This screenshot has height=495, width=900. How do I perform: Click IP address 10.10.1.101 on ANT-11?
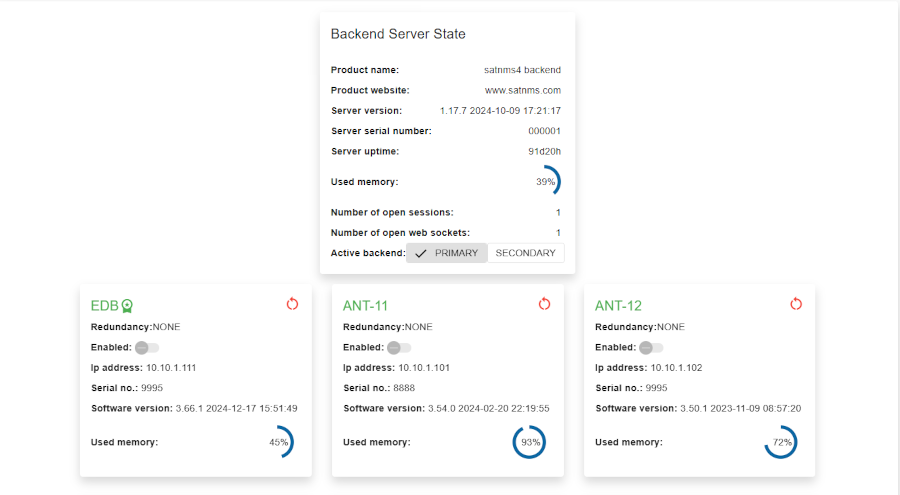point(424,368)
